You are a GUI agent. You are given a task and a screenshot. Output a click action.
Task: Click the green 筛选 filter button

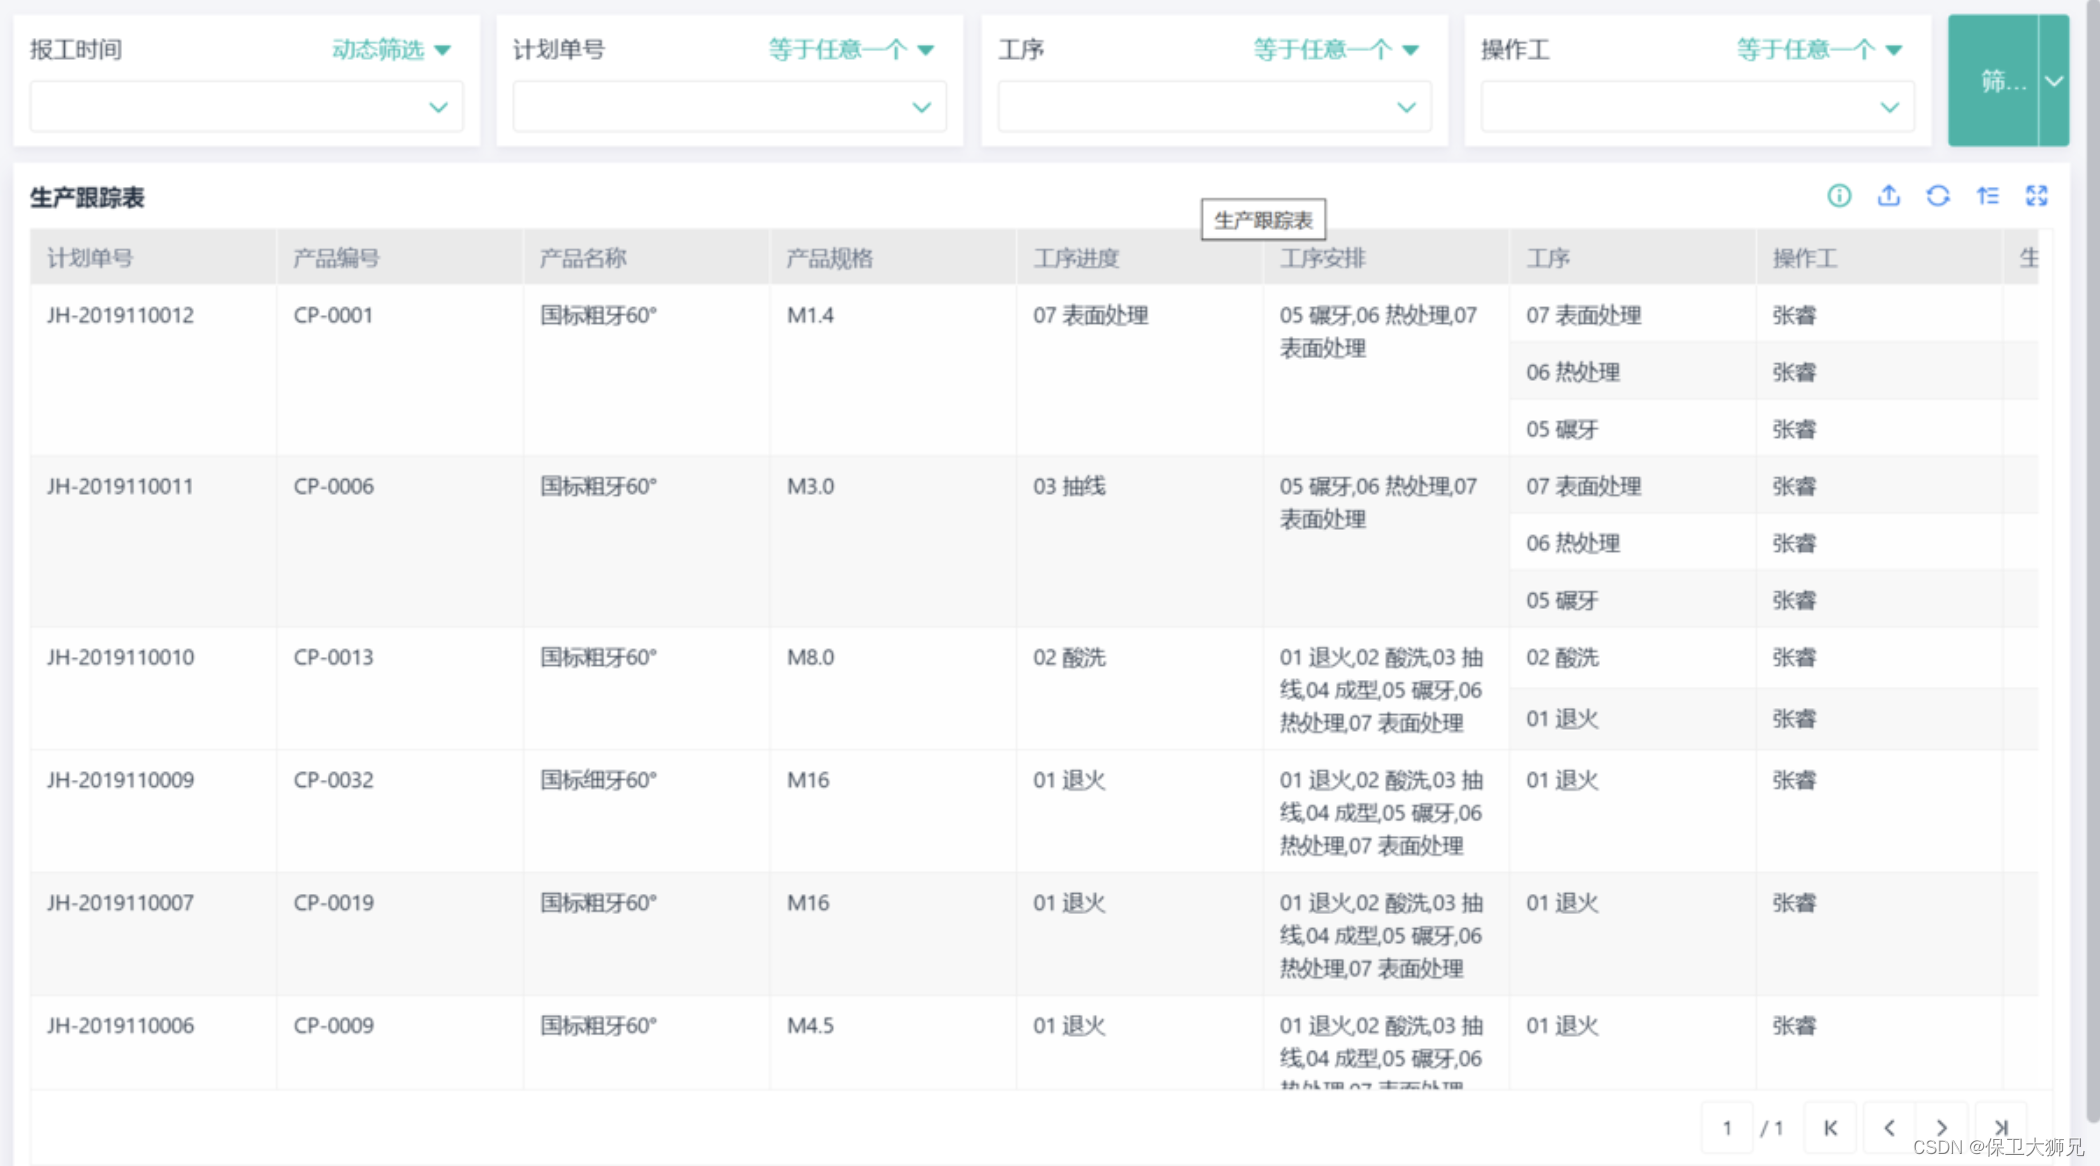[x=1993, y=81]
